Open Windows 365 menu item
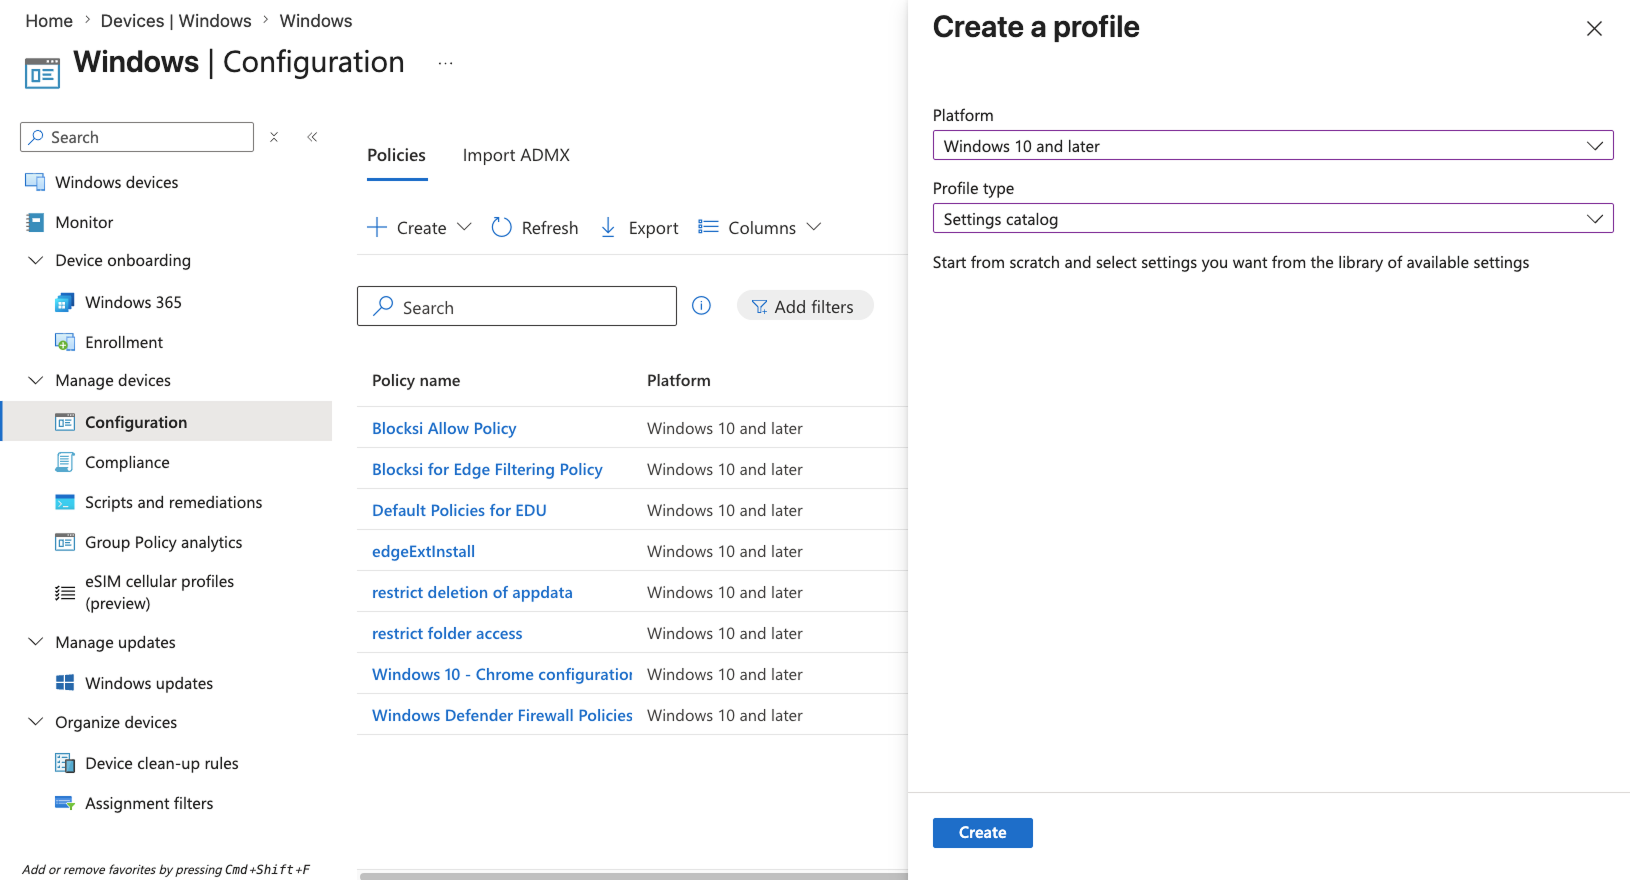Screen dimensions: 1630x880 coord(133,302)
